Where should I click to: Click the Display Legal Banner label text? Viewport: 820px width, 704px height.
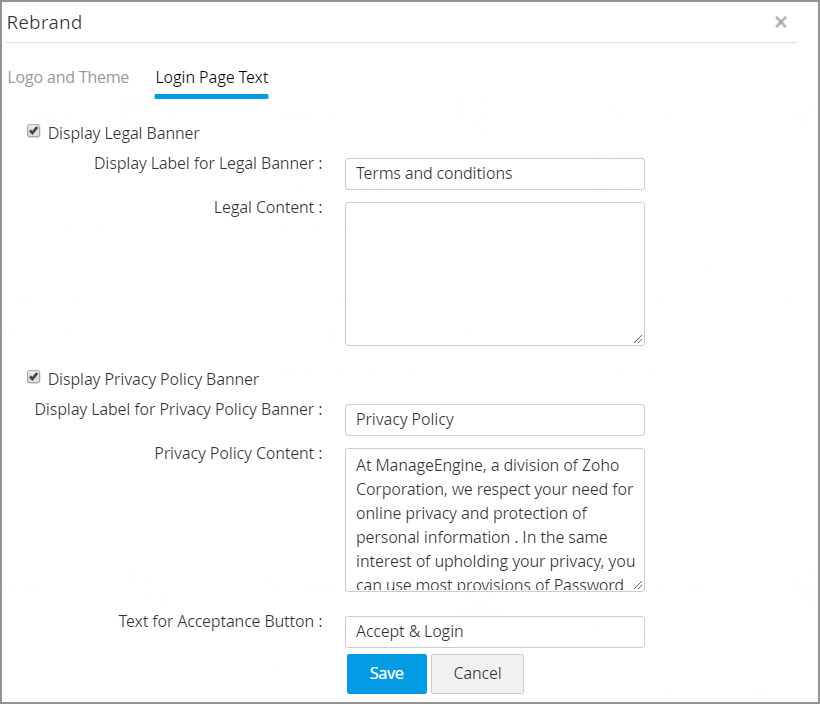[124, 133]
